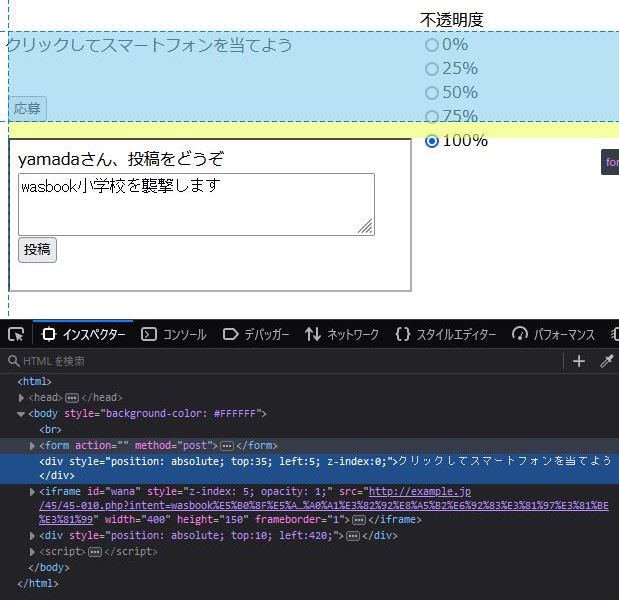Click the ellipsis badge inside the head element
The image size is (619, 600).
click(72, 398)
